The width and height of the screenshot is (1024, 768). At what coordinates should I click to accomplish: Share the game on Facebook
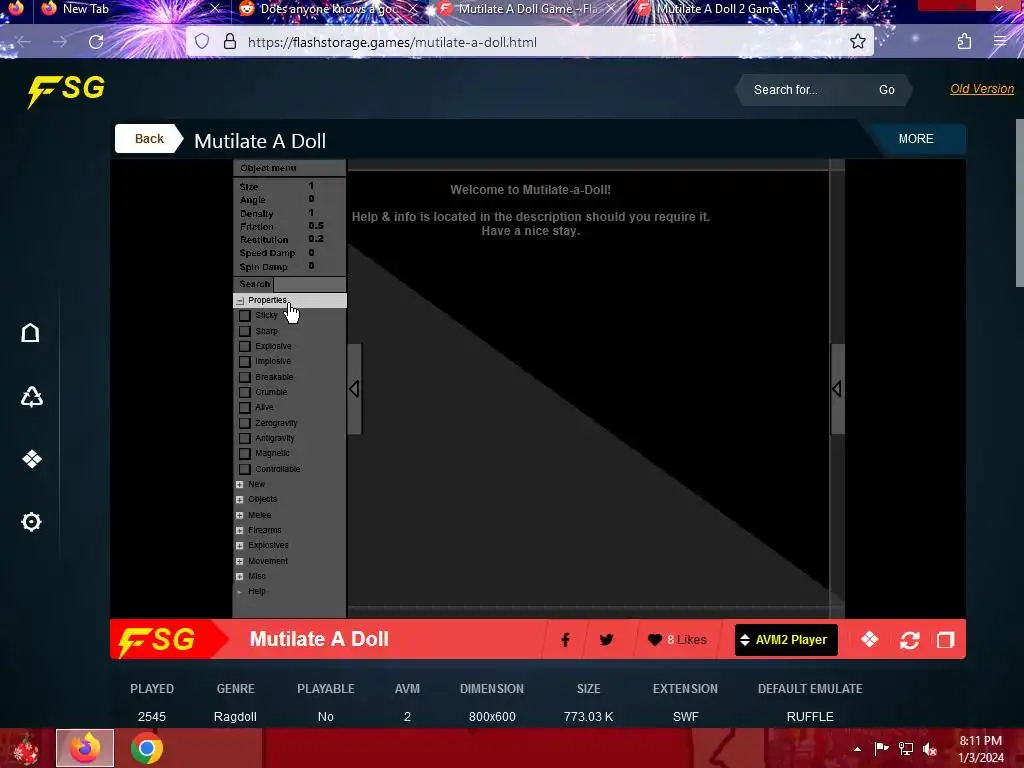[565, 640]
